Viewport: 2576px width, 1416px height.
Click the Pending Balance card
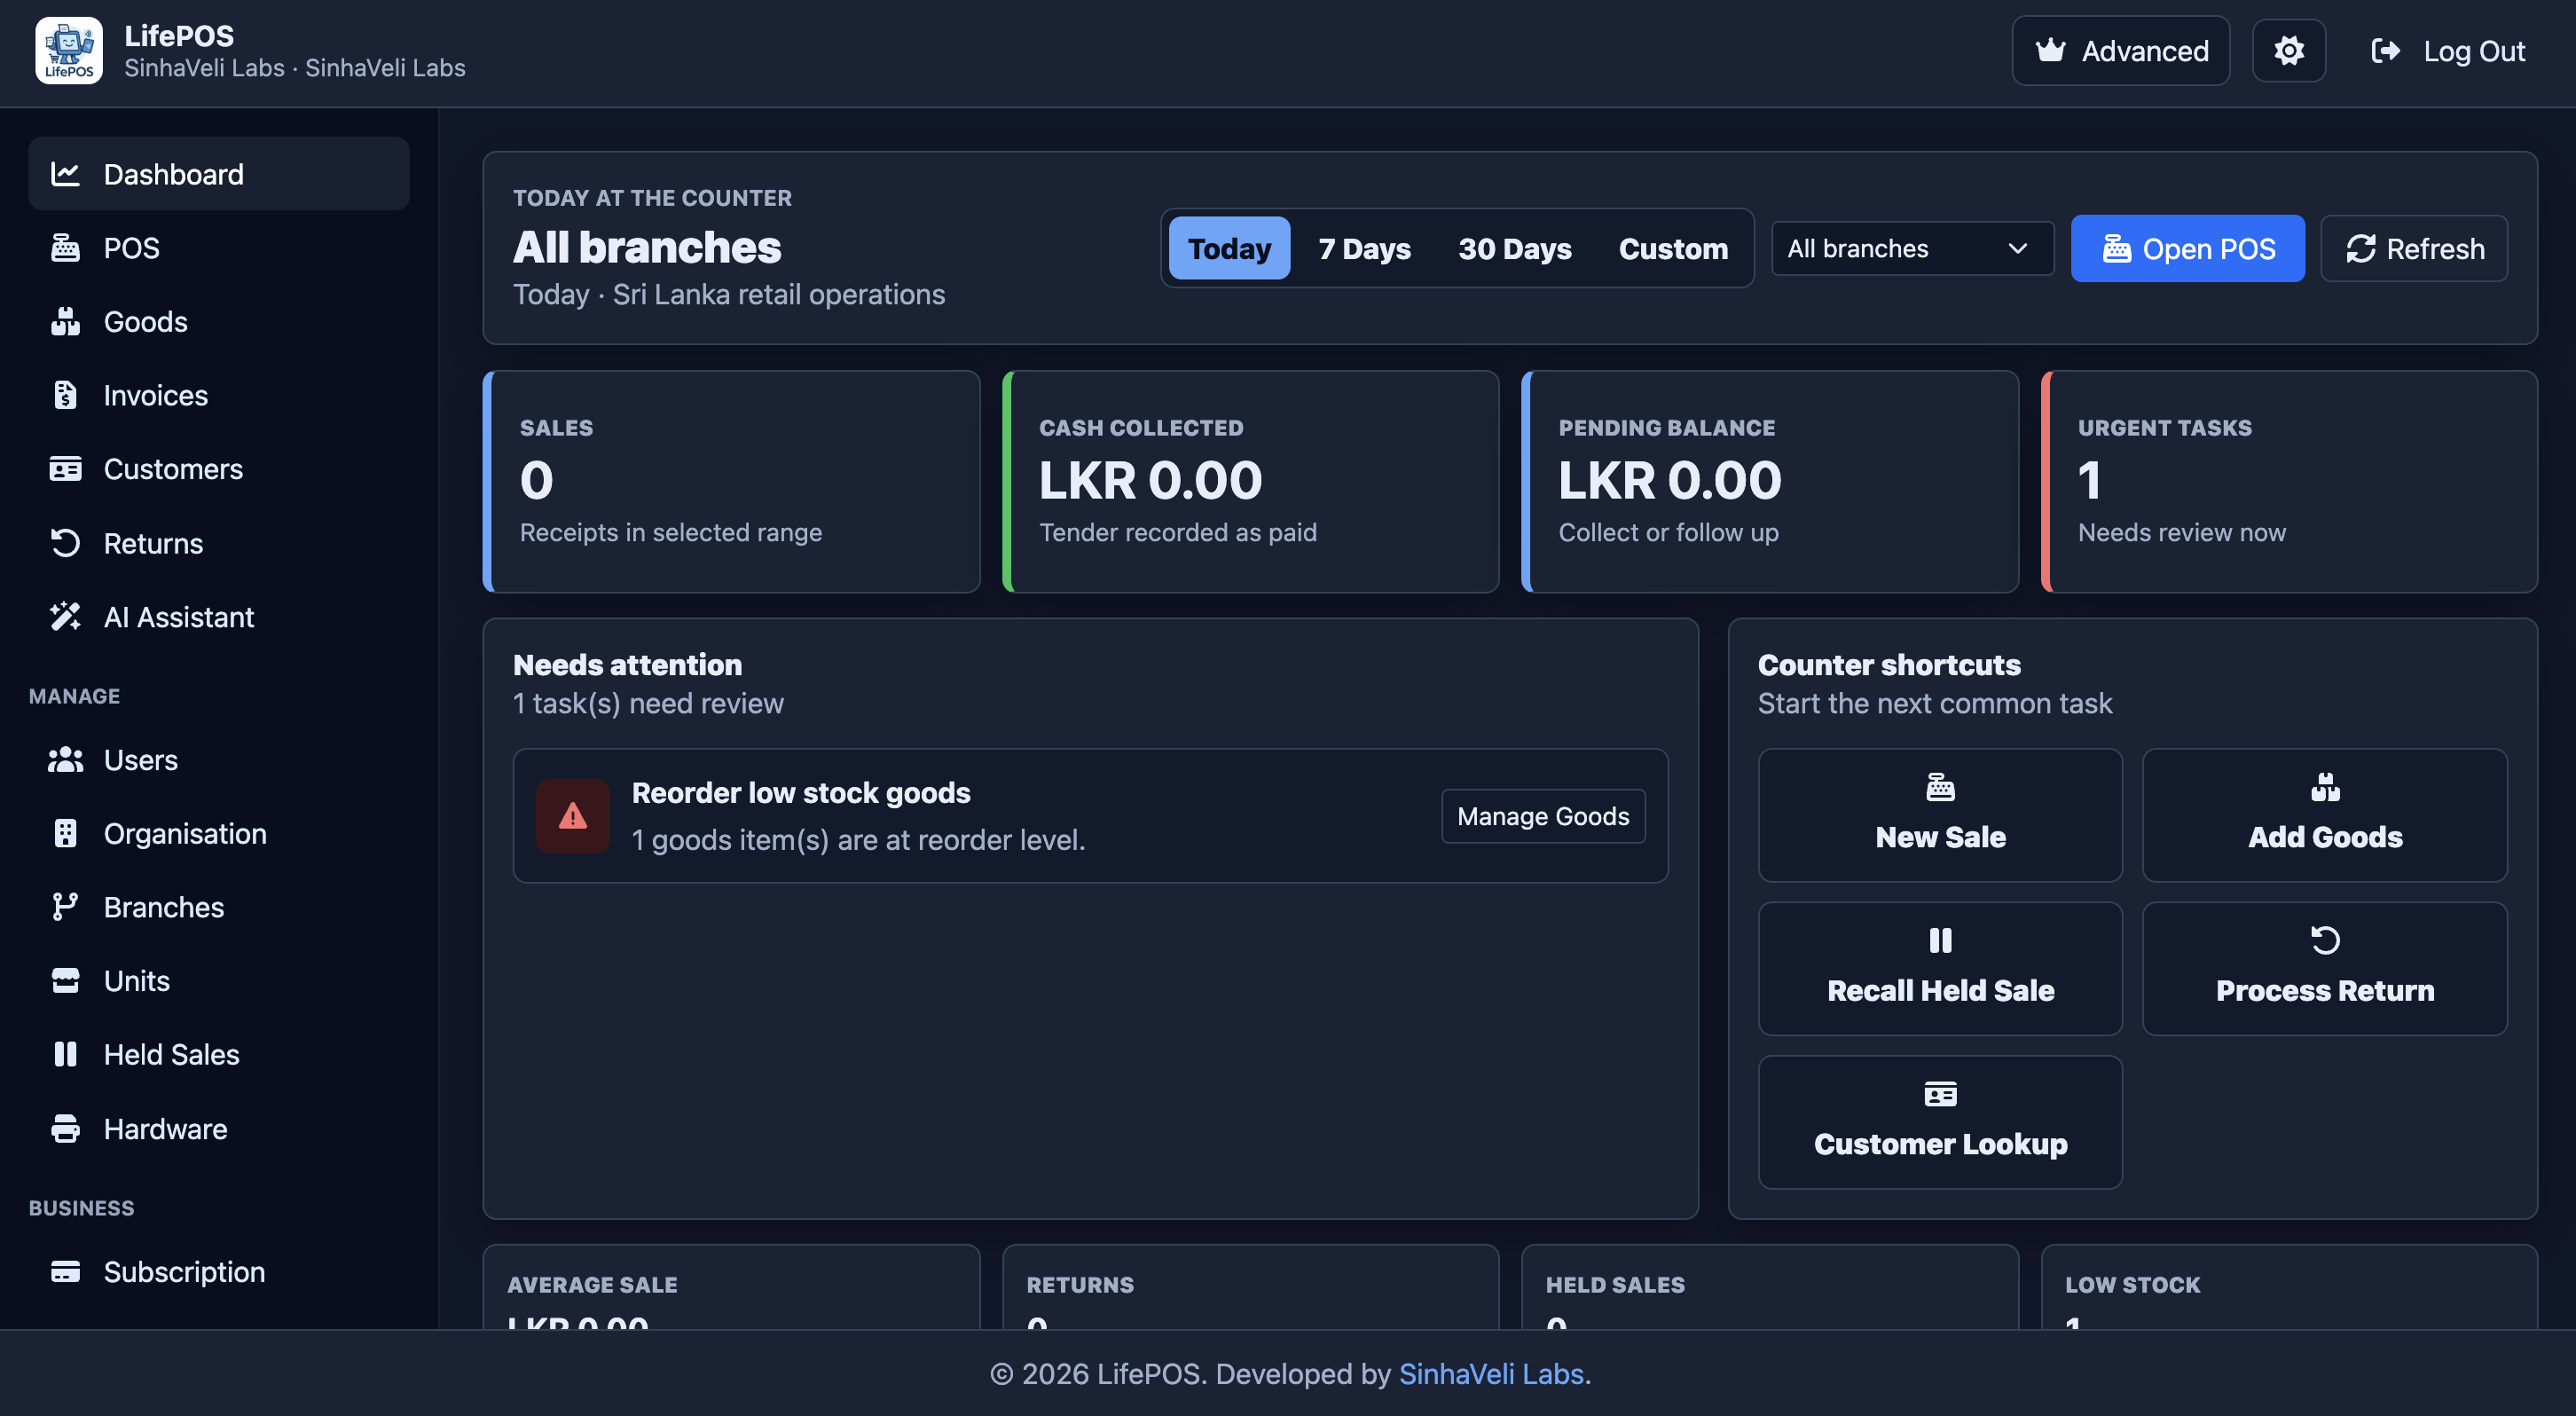pyautogui.click(x=1770, y=482)
